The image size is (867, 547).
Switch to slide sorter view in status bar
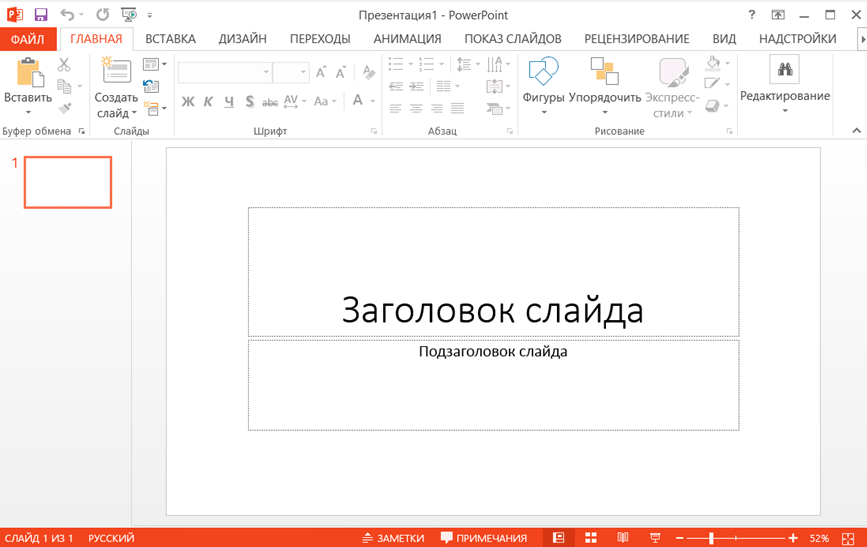pyautogui.click(x=591, y=538)
